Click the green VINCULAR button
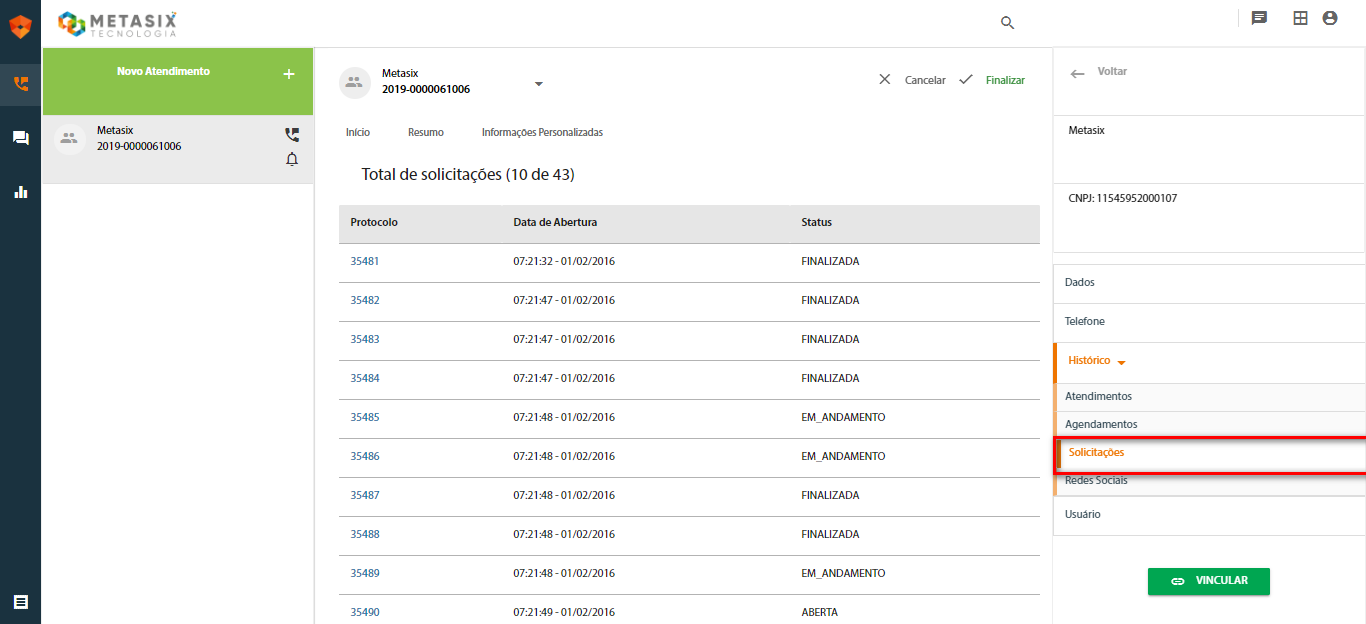Viewport: 1366px width, 624px height. tap(1209, 581)
